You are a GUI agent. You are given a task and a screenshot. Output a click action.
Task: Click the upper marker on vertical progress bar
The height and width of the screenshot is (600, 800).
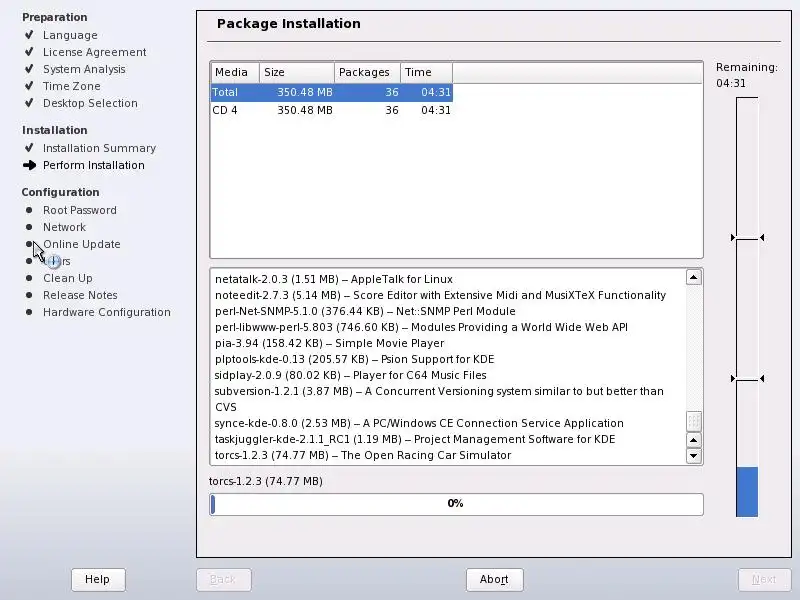[747, 238]
